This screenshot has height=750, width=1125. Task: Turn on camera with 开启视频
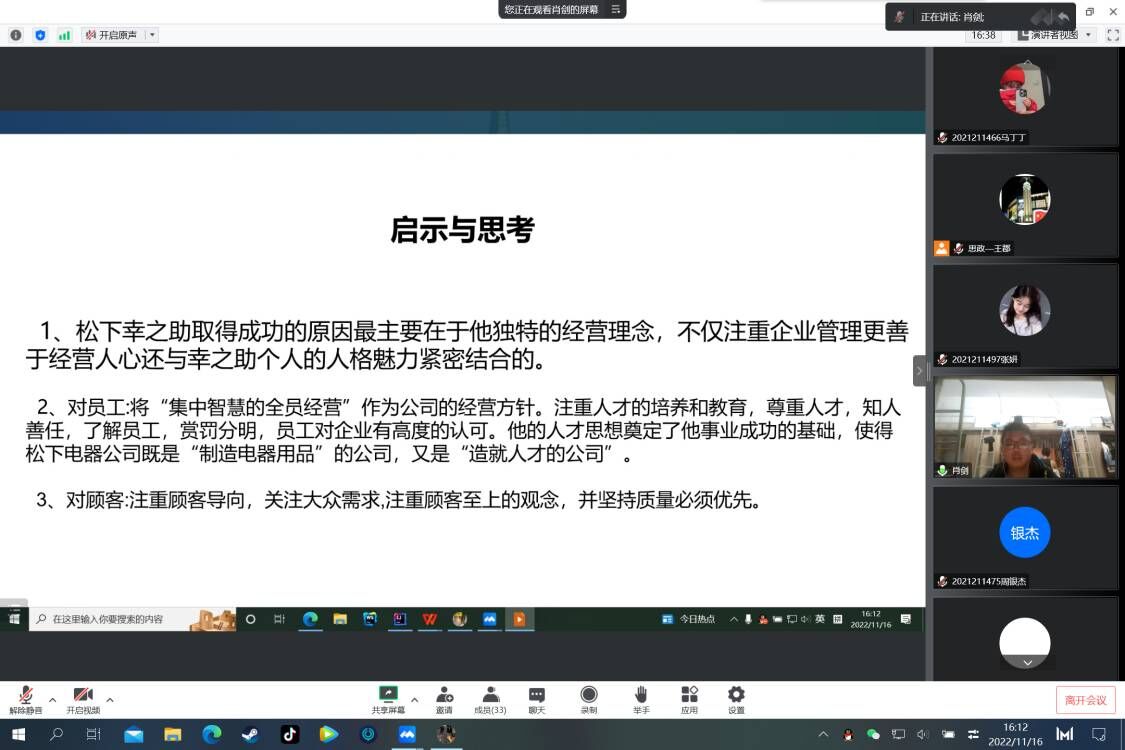83,699
